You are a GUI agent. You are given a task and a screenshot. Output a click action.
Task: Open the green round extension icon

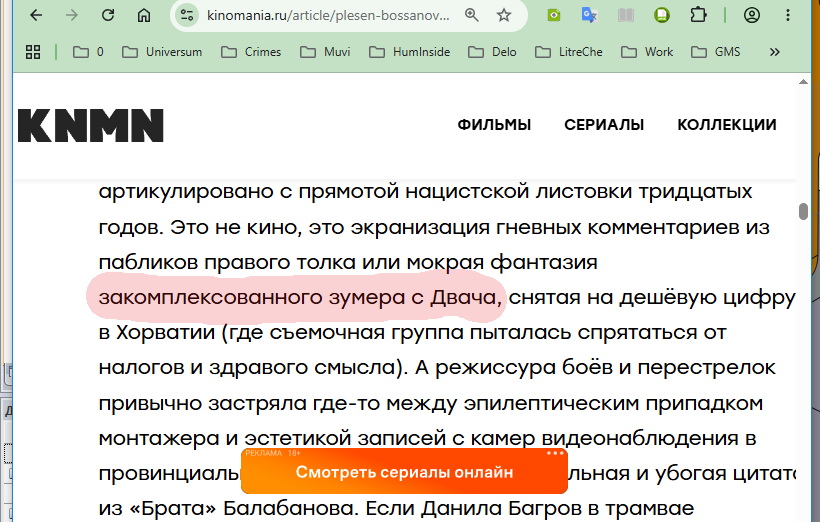(662, 15)
